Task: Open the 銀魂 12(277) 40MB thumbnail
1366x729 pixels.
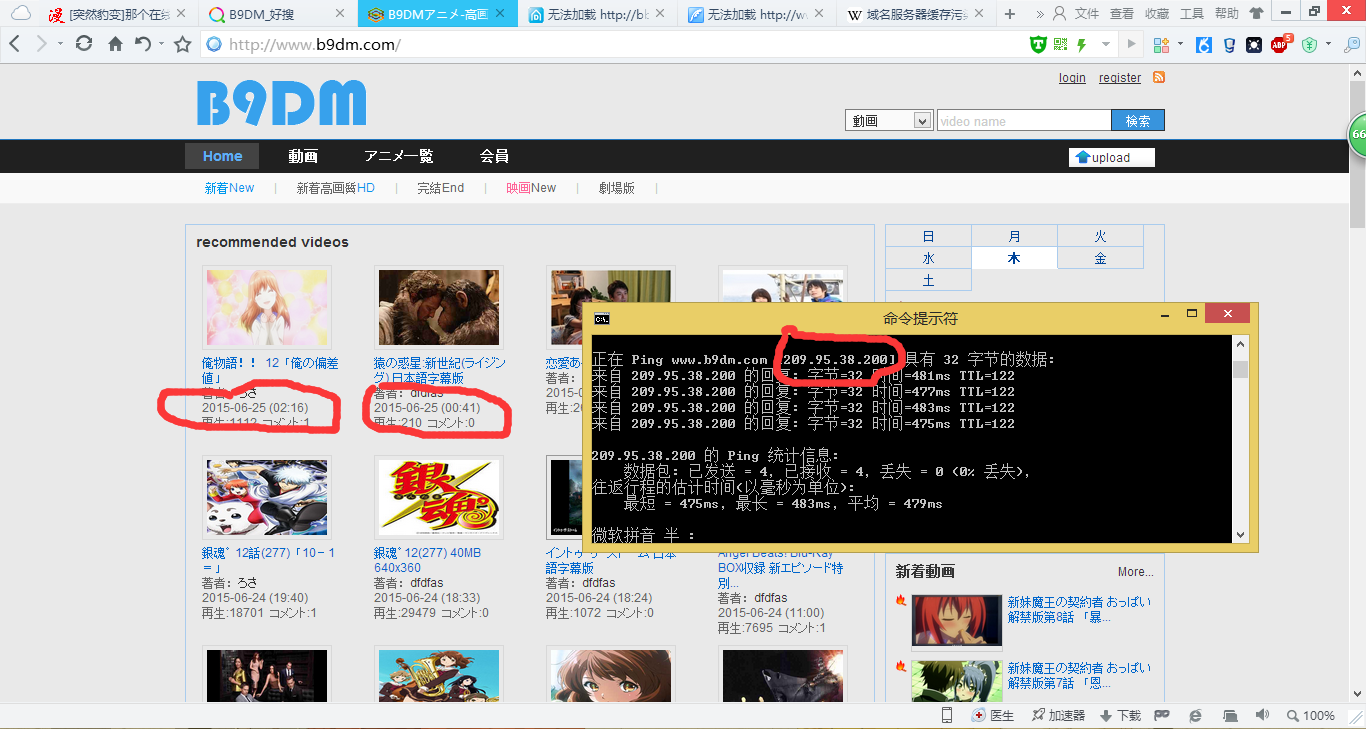Action: pos(439,499)
